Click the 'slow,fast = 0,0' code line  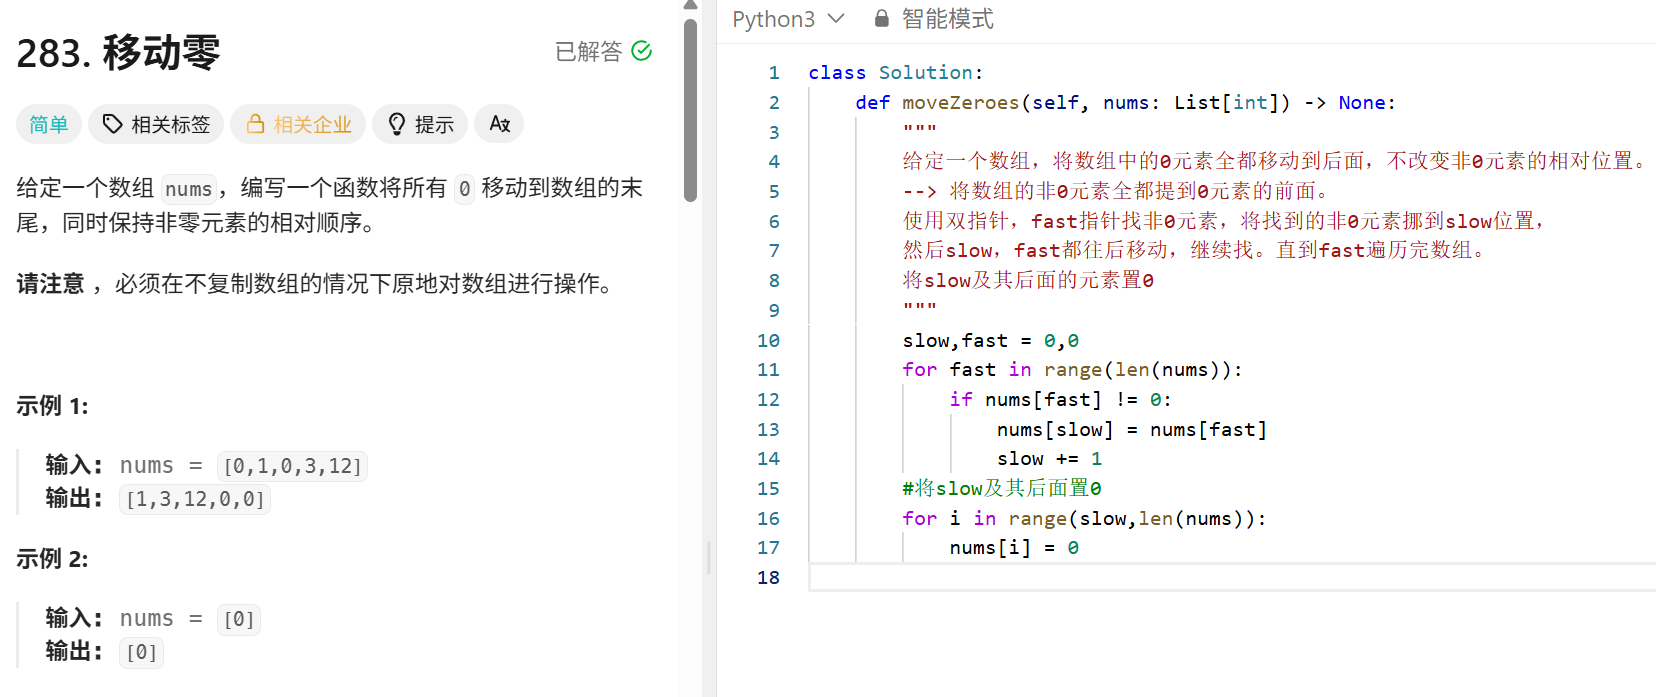pos(991,341)
